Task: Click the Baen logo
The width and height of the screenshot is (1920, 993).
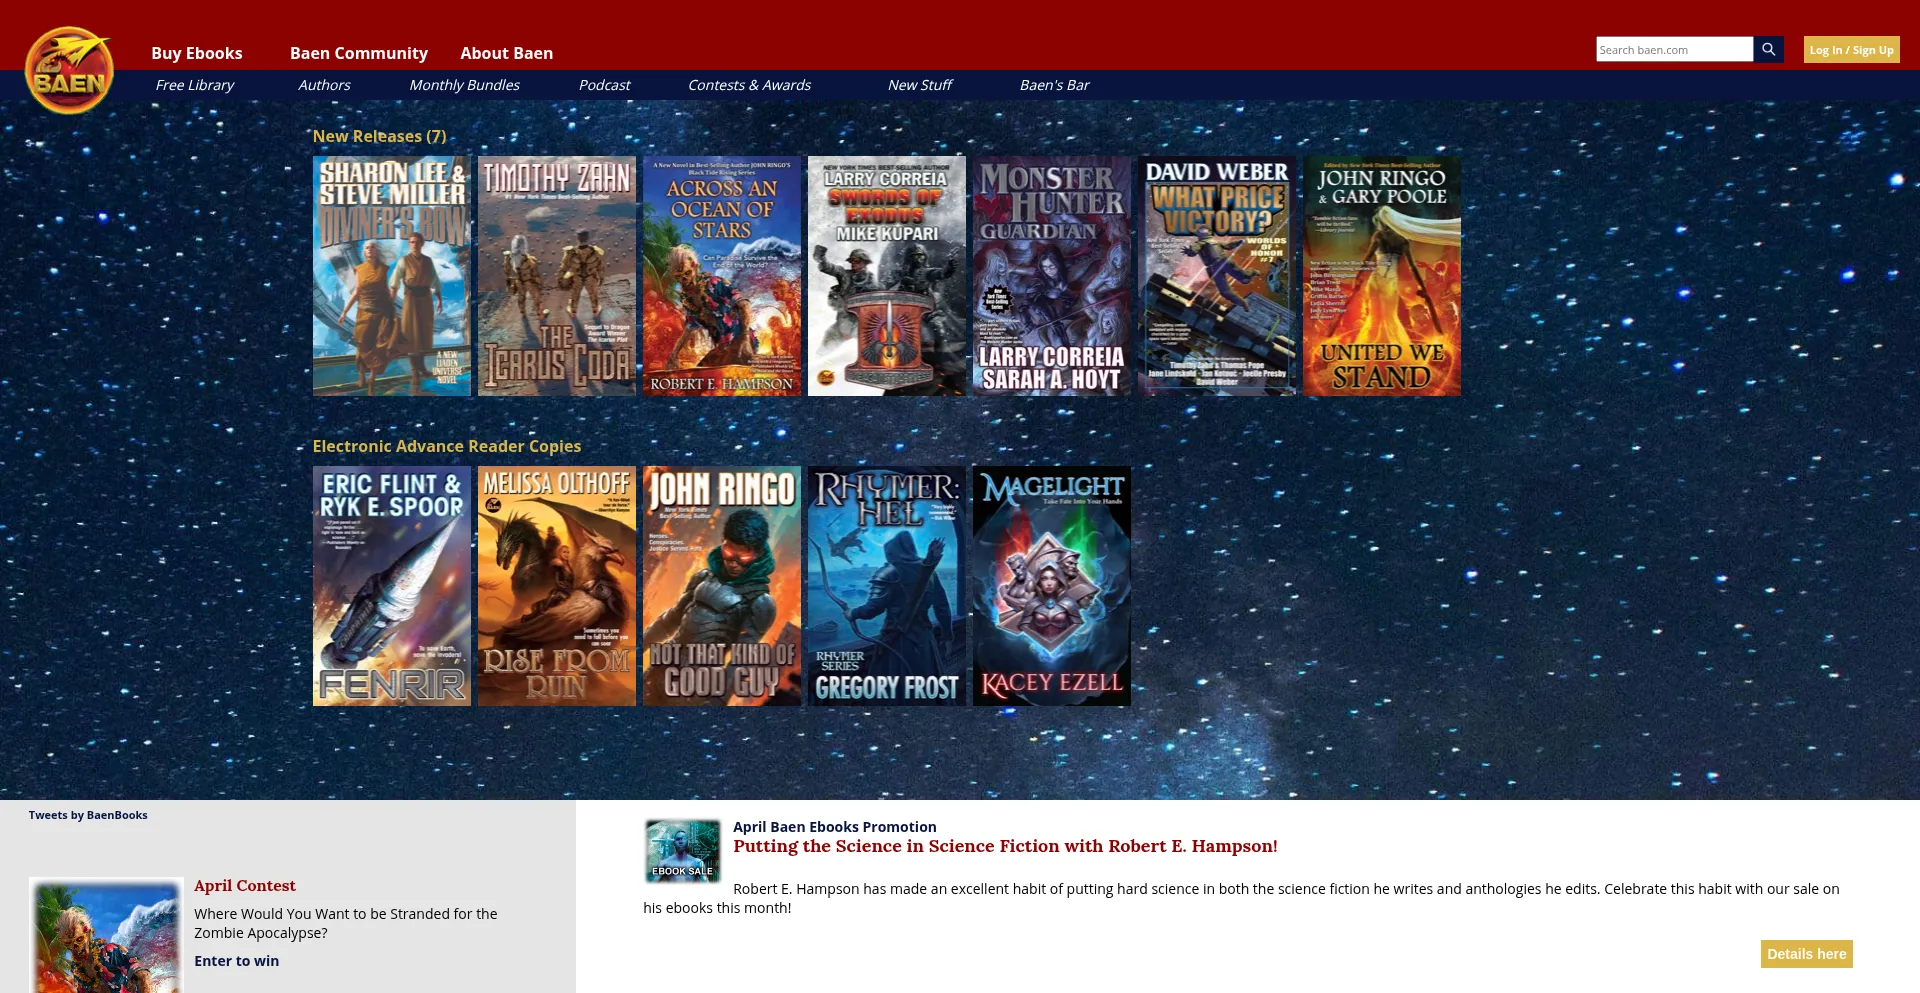Action: [69, 70]
